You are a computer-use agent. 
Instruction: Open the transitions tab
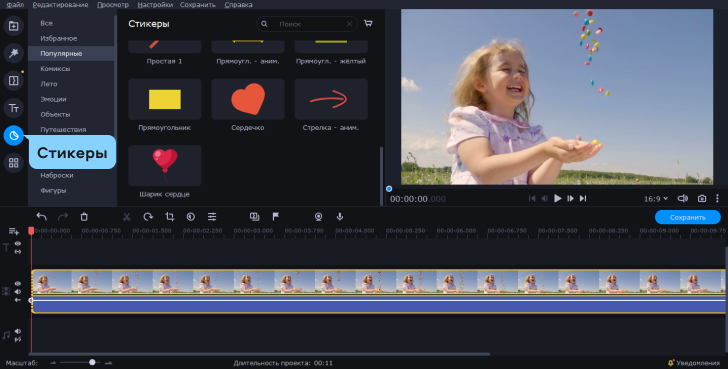click(x=13, y=80)
